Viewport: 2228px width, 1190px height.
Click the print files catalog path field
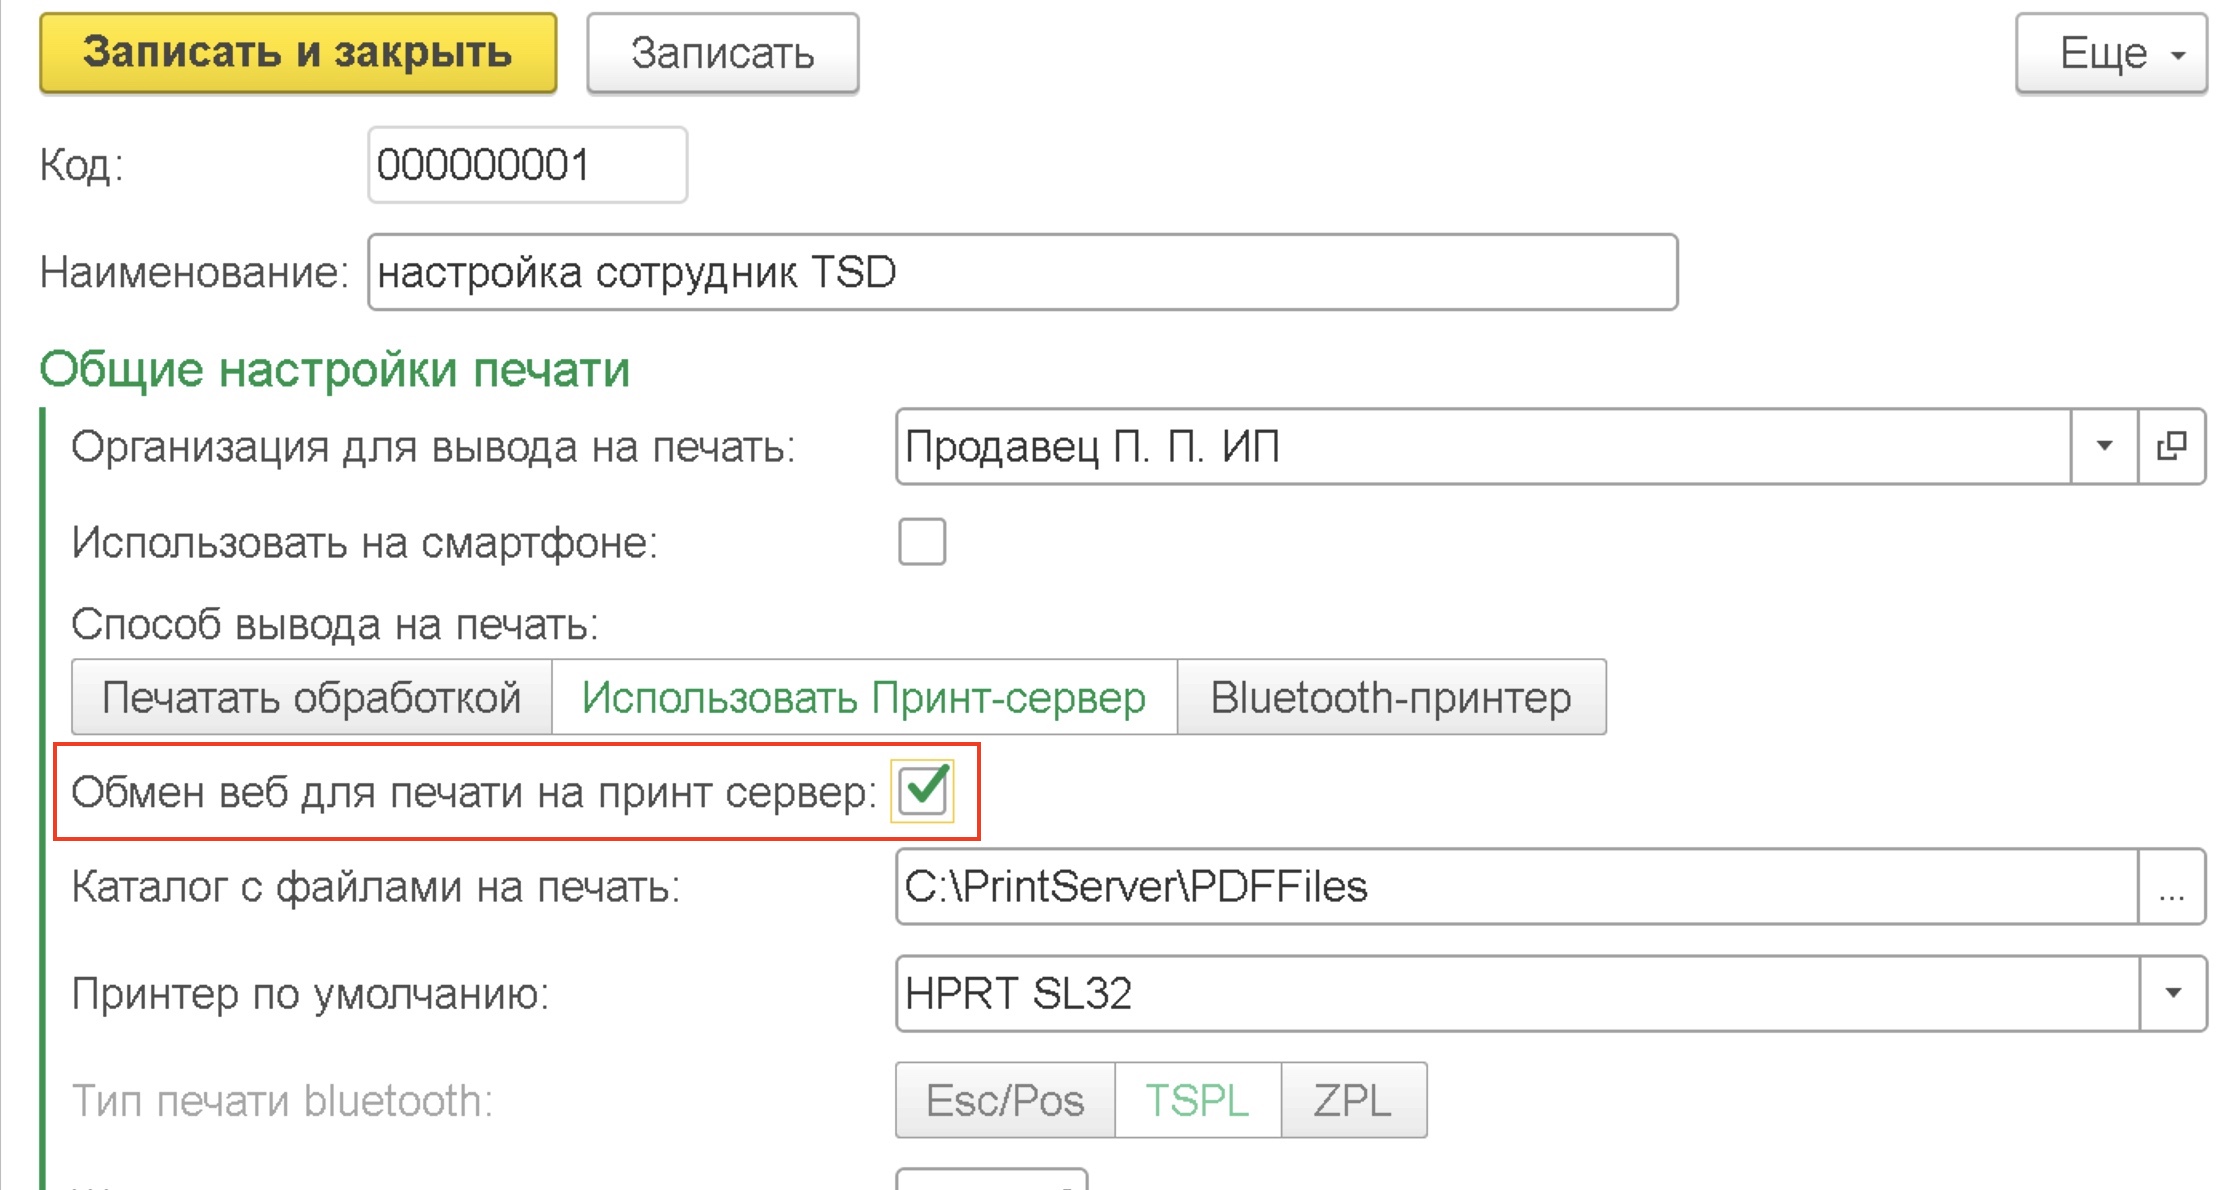[1515, 887]
